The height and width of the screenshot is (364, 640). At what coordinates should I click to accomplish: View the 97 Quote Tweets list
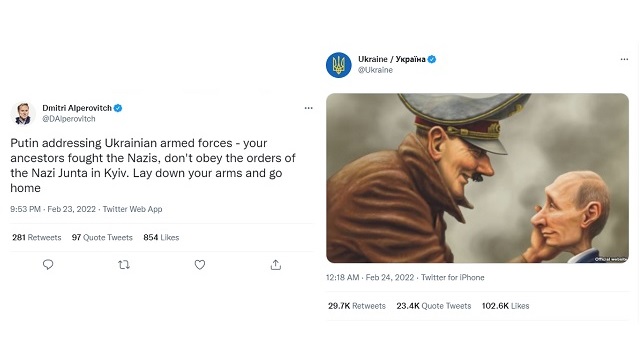click(102, 237)
